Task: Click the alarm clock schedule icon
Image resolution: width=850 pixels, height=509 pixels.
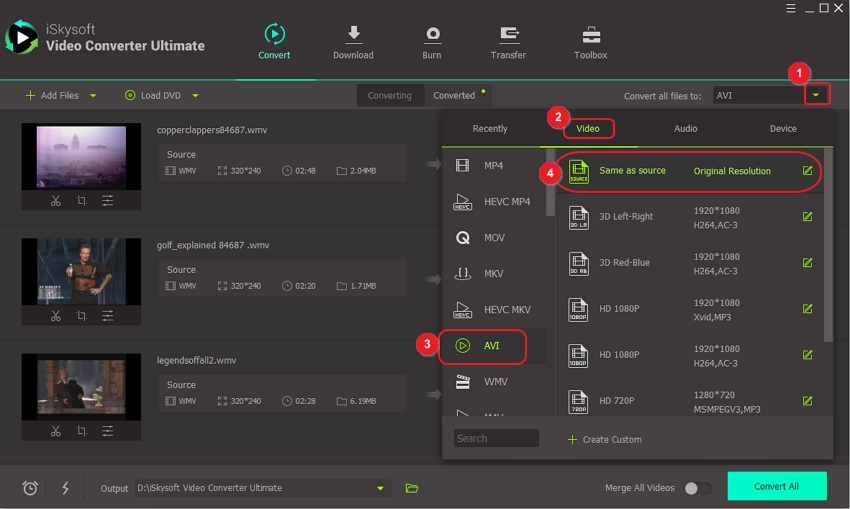Action: tap(30, 488)
